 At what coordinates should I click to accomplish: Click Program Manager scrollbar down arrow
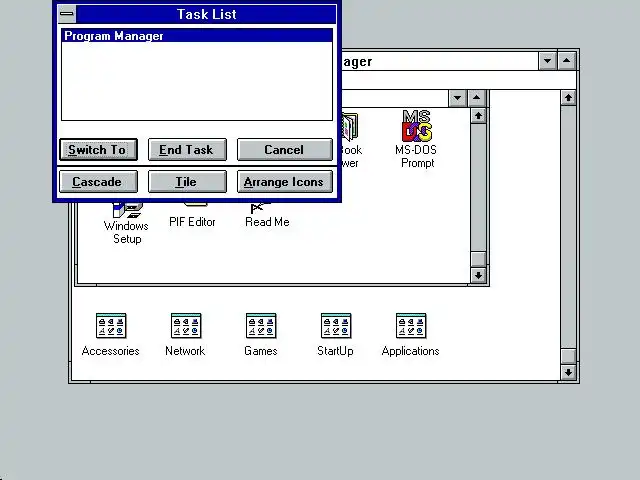coord(568,372)
